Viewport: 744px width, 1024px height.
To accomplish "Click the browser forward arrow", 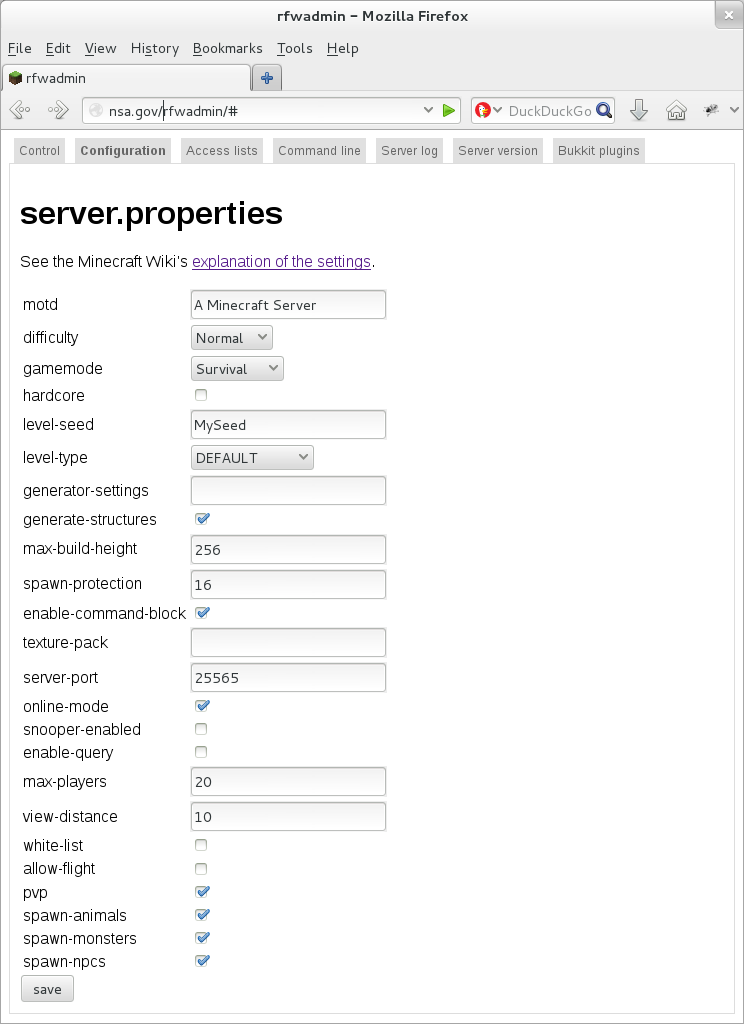I will coord(58,110).
